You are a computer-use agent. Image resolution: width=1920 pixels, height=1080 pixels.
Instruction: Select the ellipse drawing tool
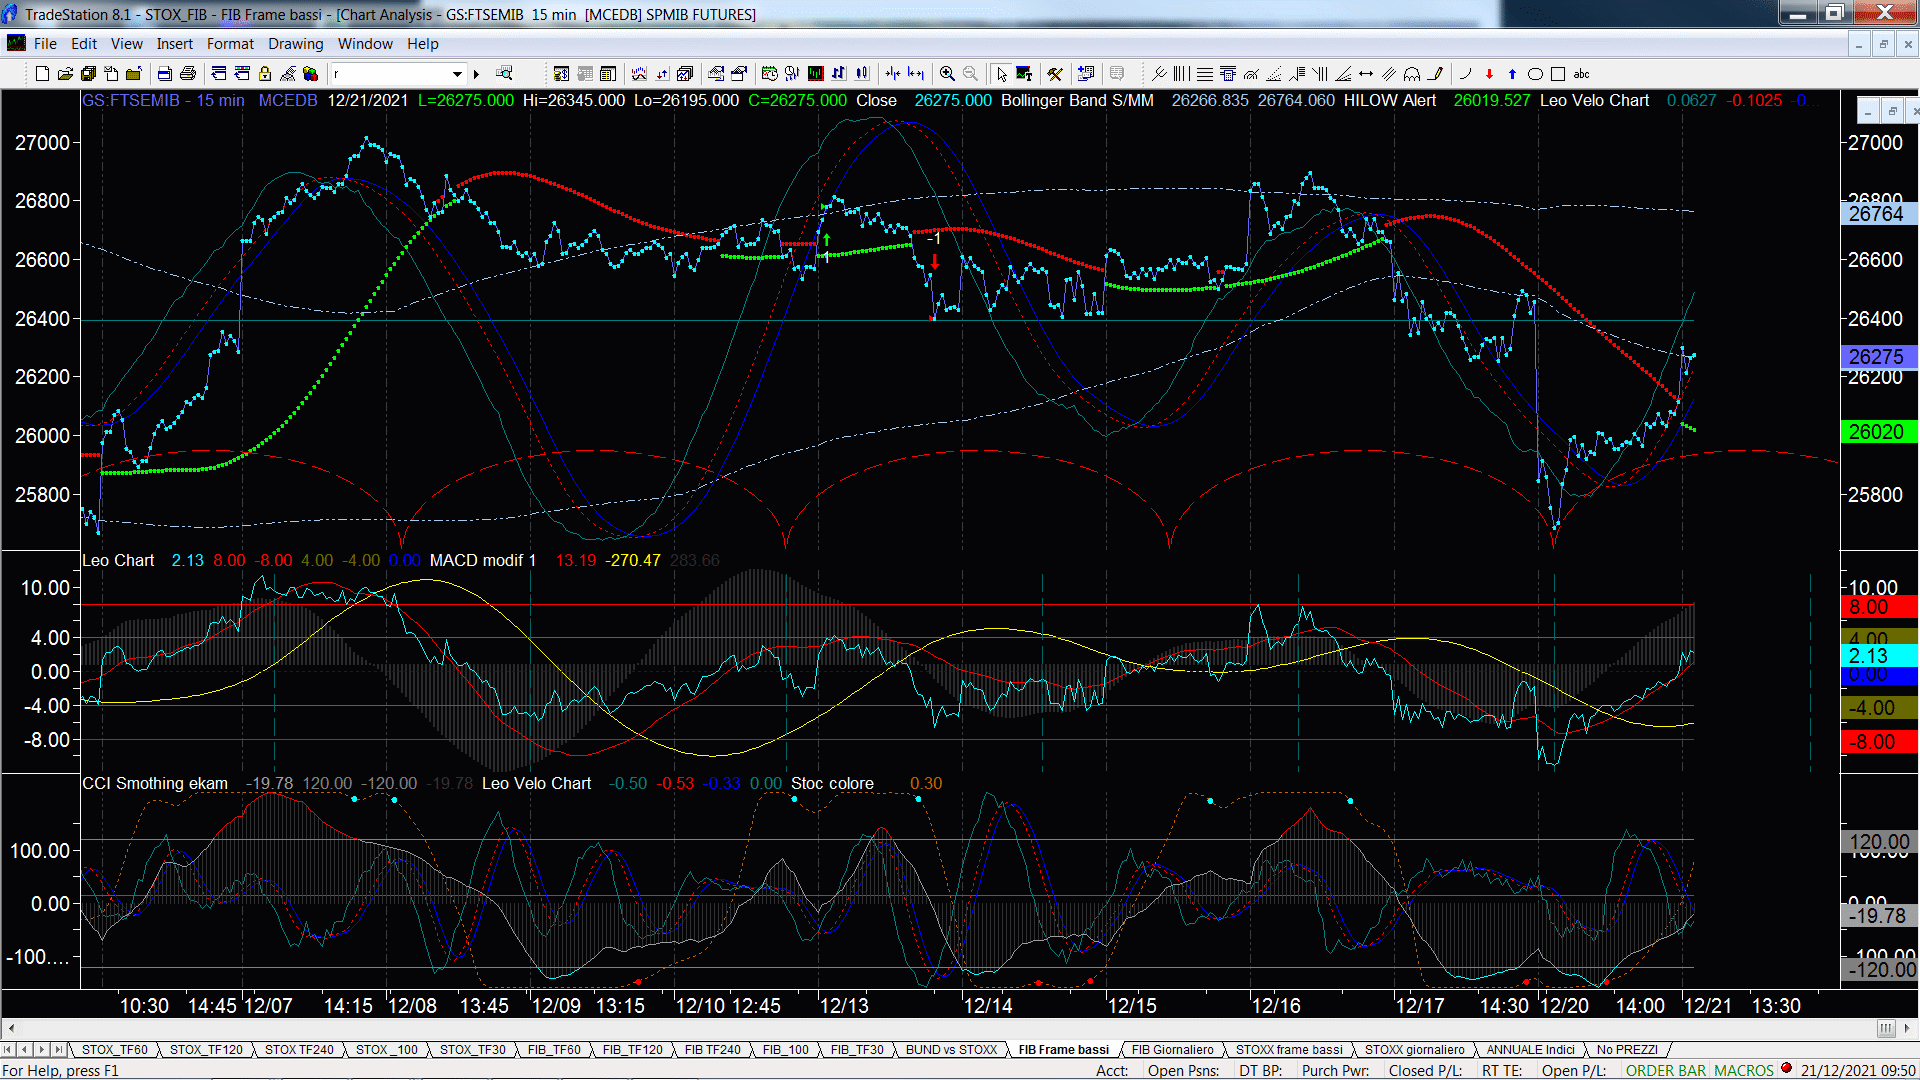tap(1535, 74)
